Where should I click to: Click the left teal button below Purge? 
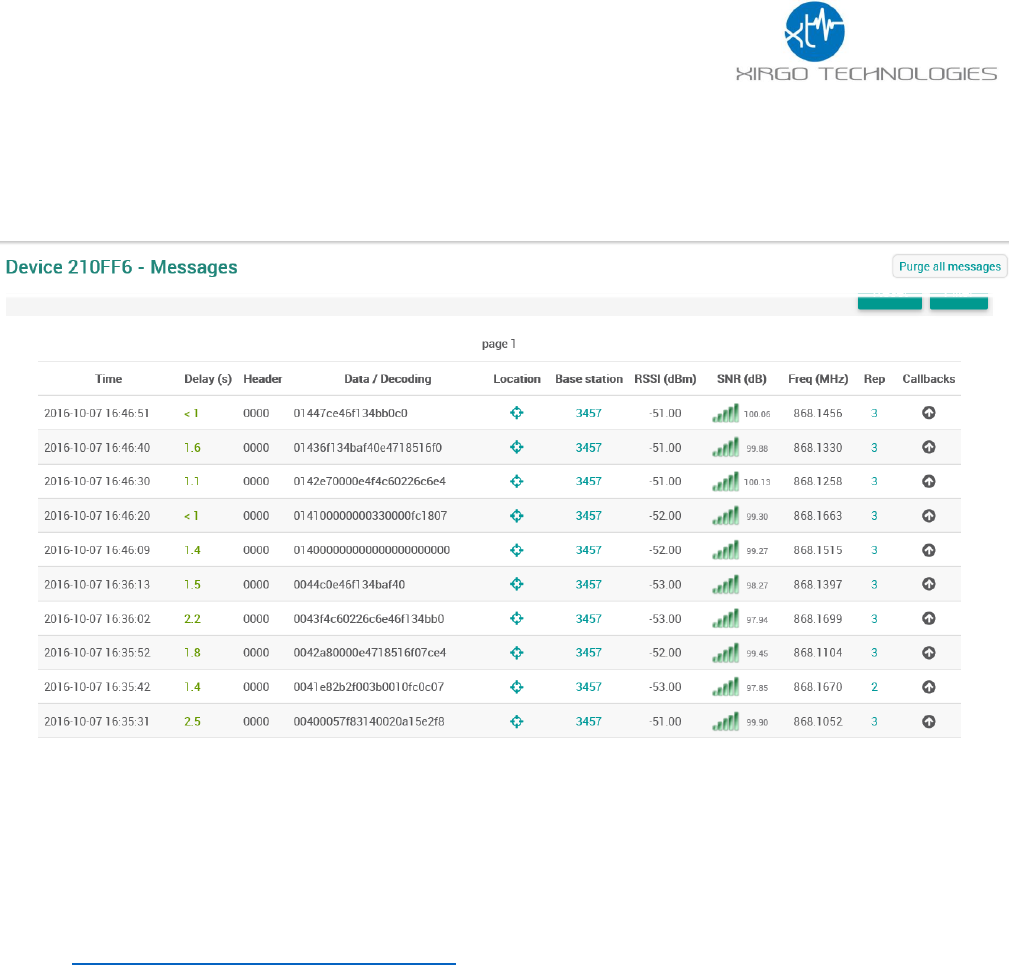(889, 302)
